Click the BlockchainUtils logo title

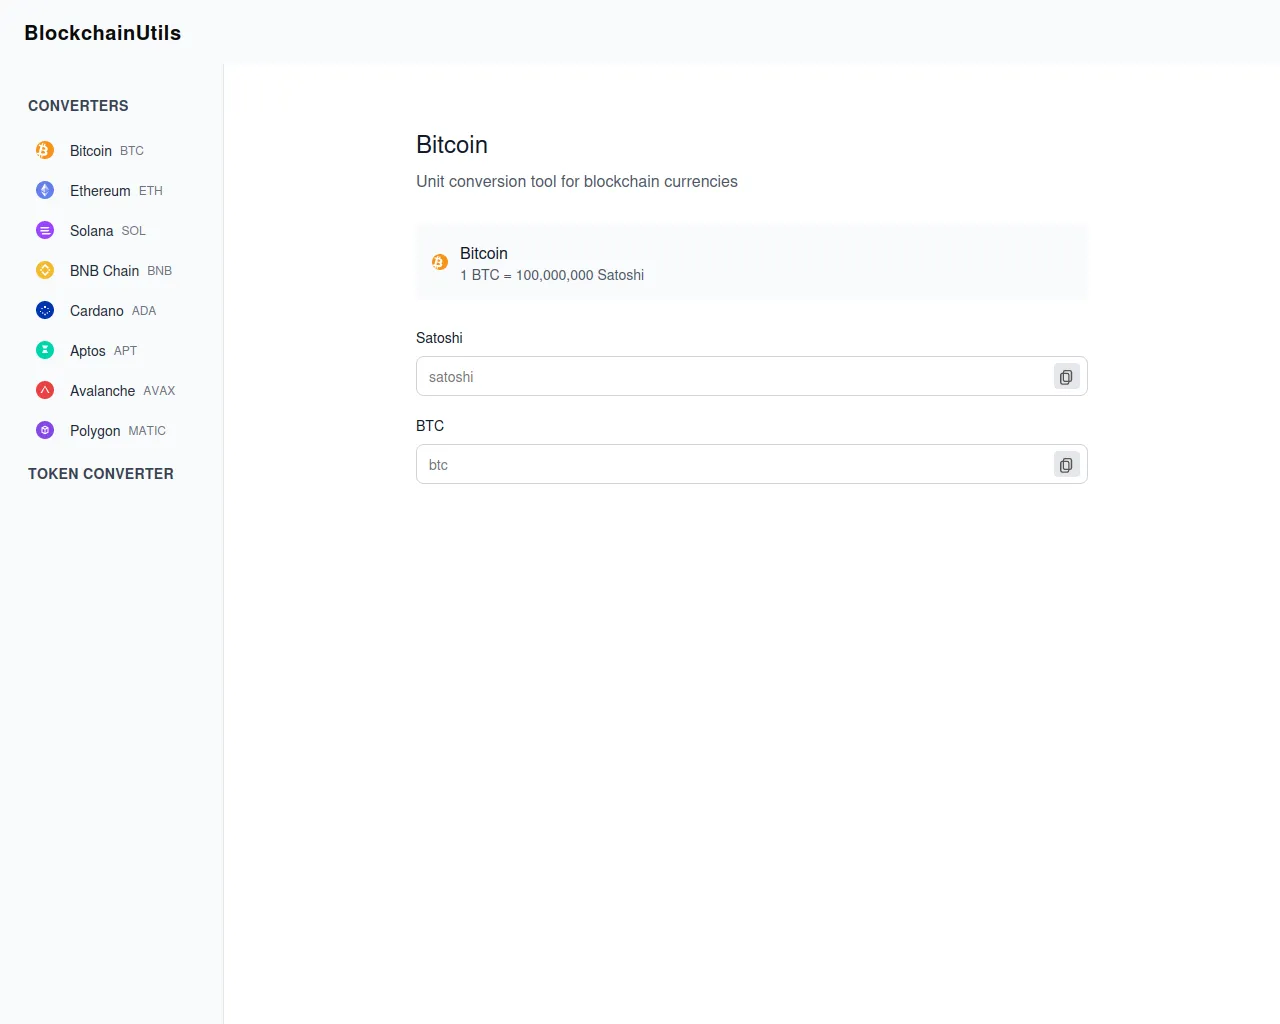[x=103, y=33]
